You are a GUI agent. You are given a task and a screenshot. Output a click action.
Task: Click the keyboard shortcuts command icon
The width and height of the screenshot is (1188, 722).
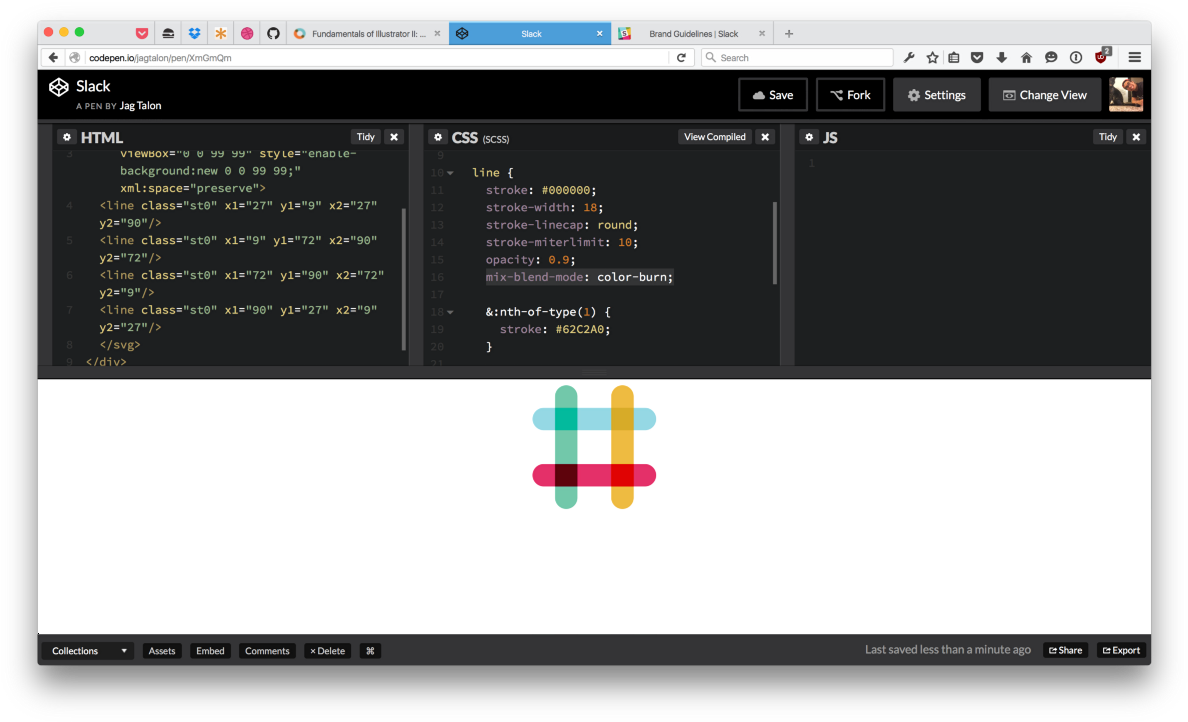(369, 650)
